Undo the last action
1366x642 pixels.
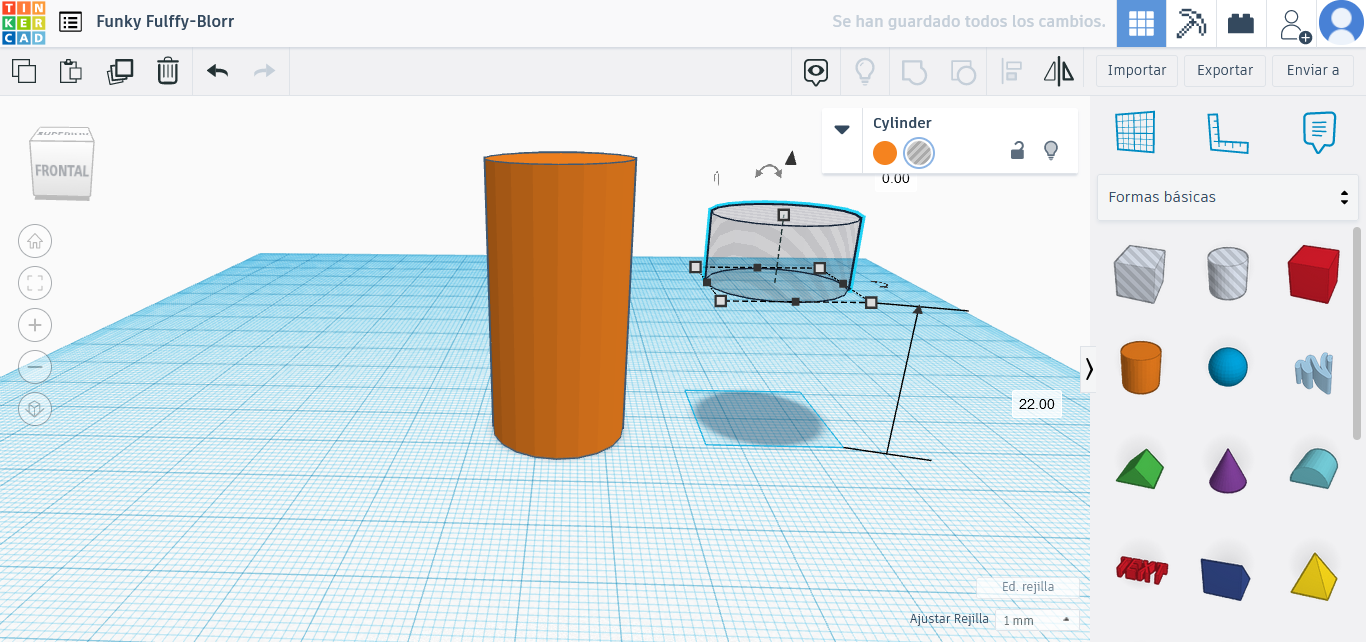click(217, 71)
